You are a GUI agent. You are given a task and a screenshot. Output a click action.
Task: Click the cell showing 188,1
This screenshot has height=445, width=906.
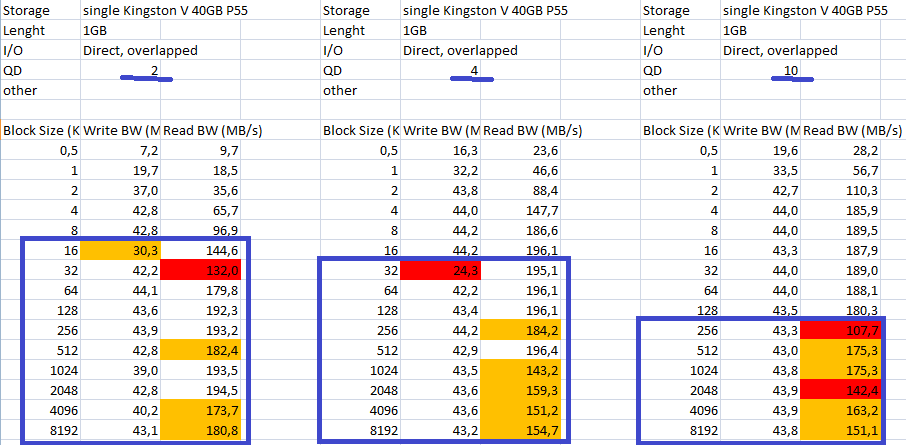pos(841,291)
